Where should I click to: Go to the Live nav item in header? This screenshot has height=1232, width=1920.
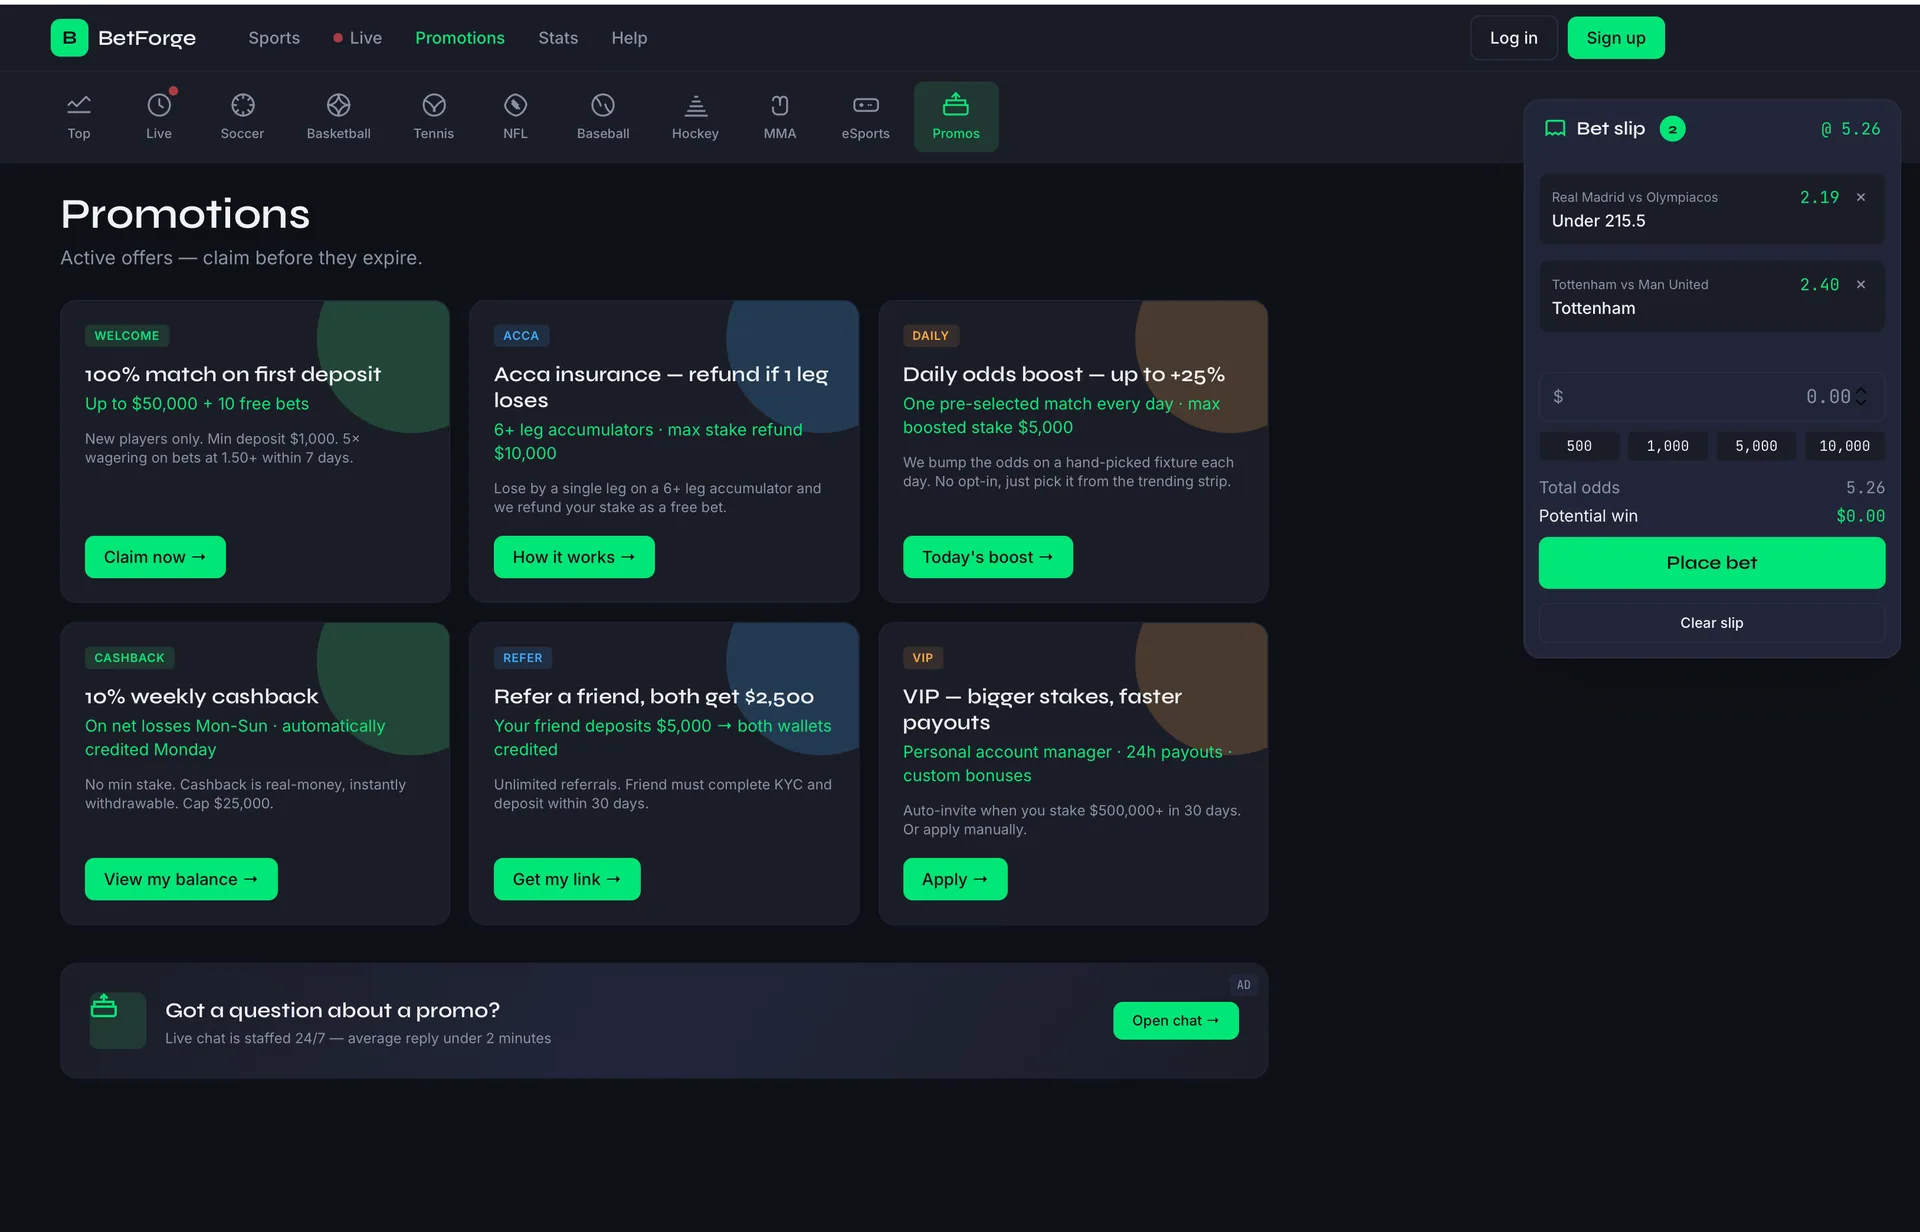[x=357, y=38]
